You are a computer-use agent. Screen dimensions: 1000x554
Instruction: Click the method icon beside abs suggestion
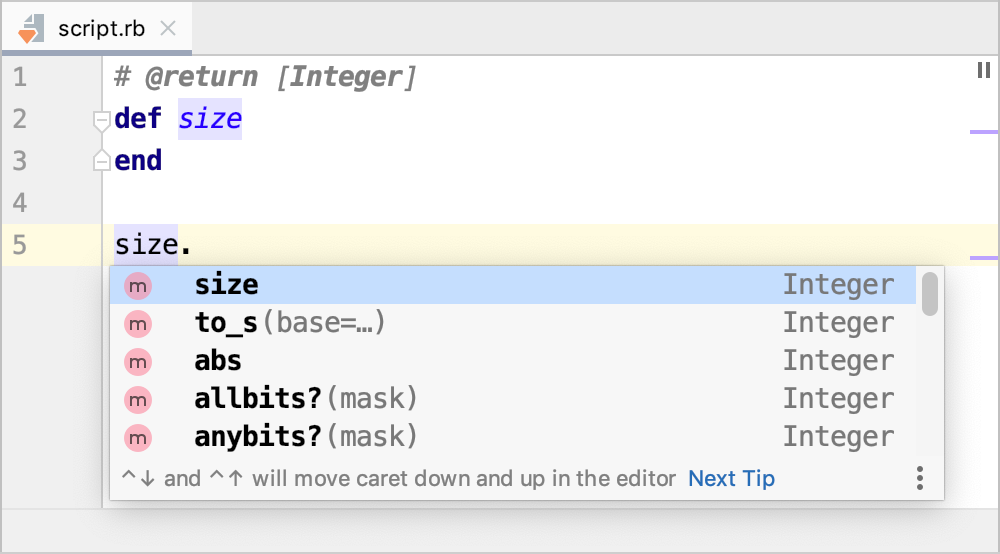[137, 361]
